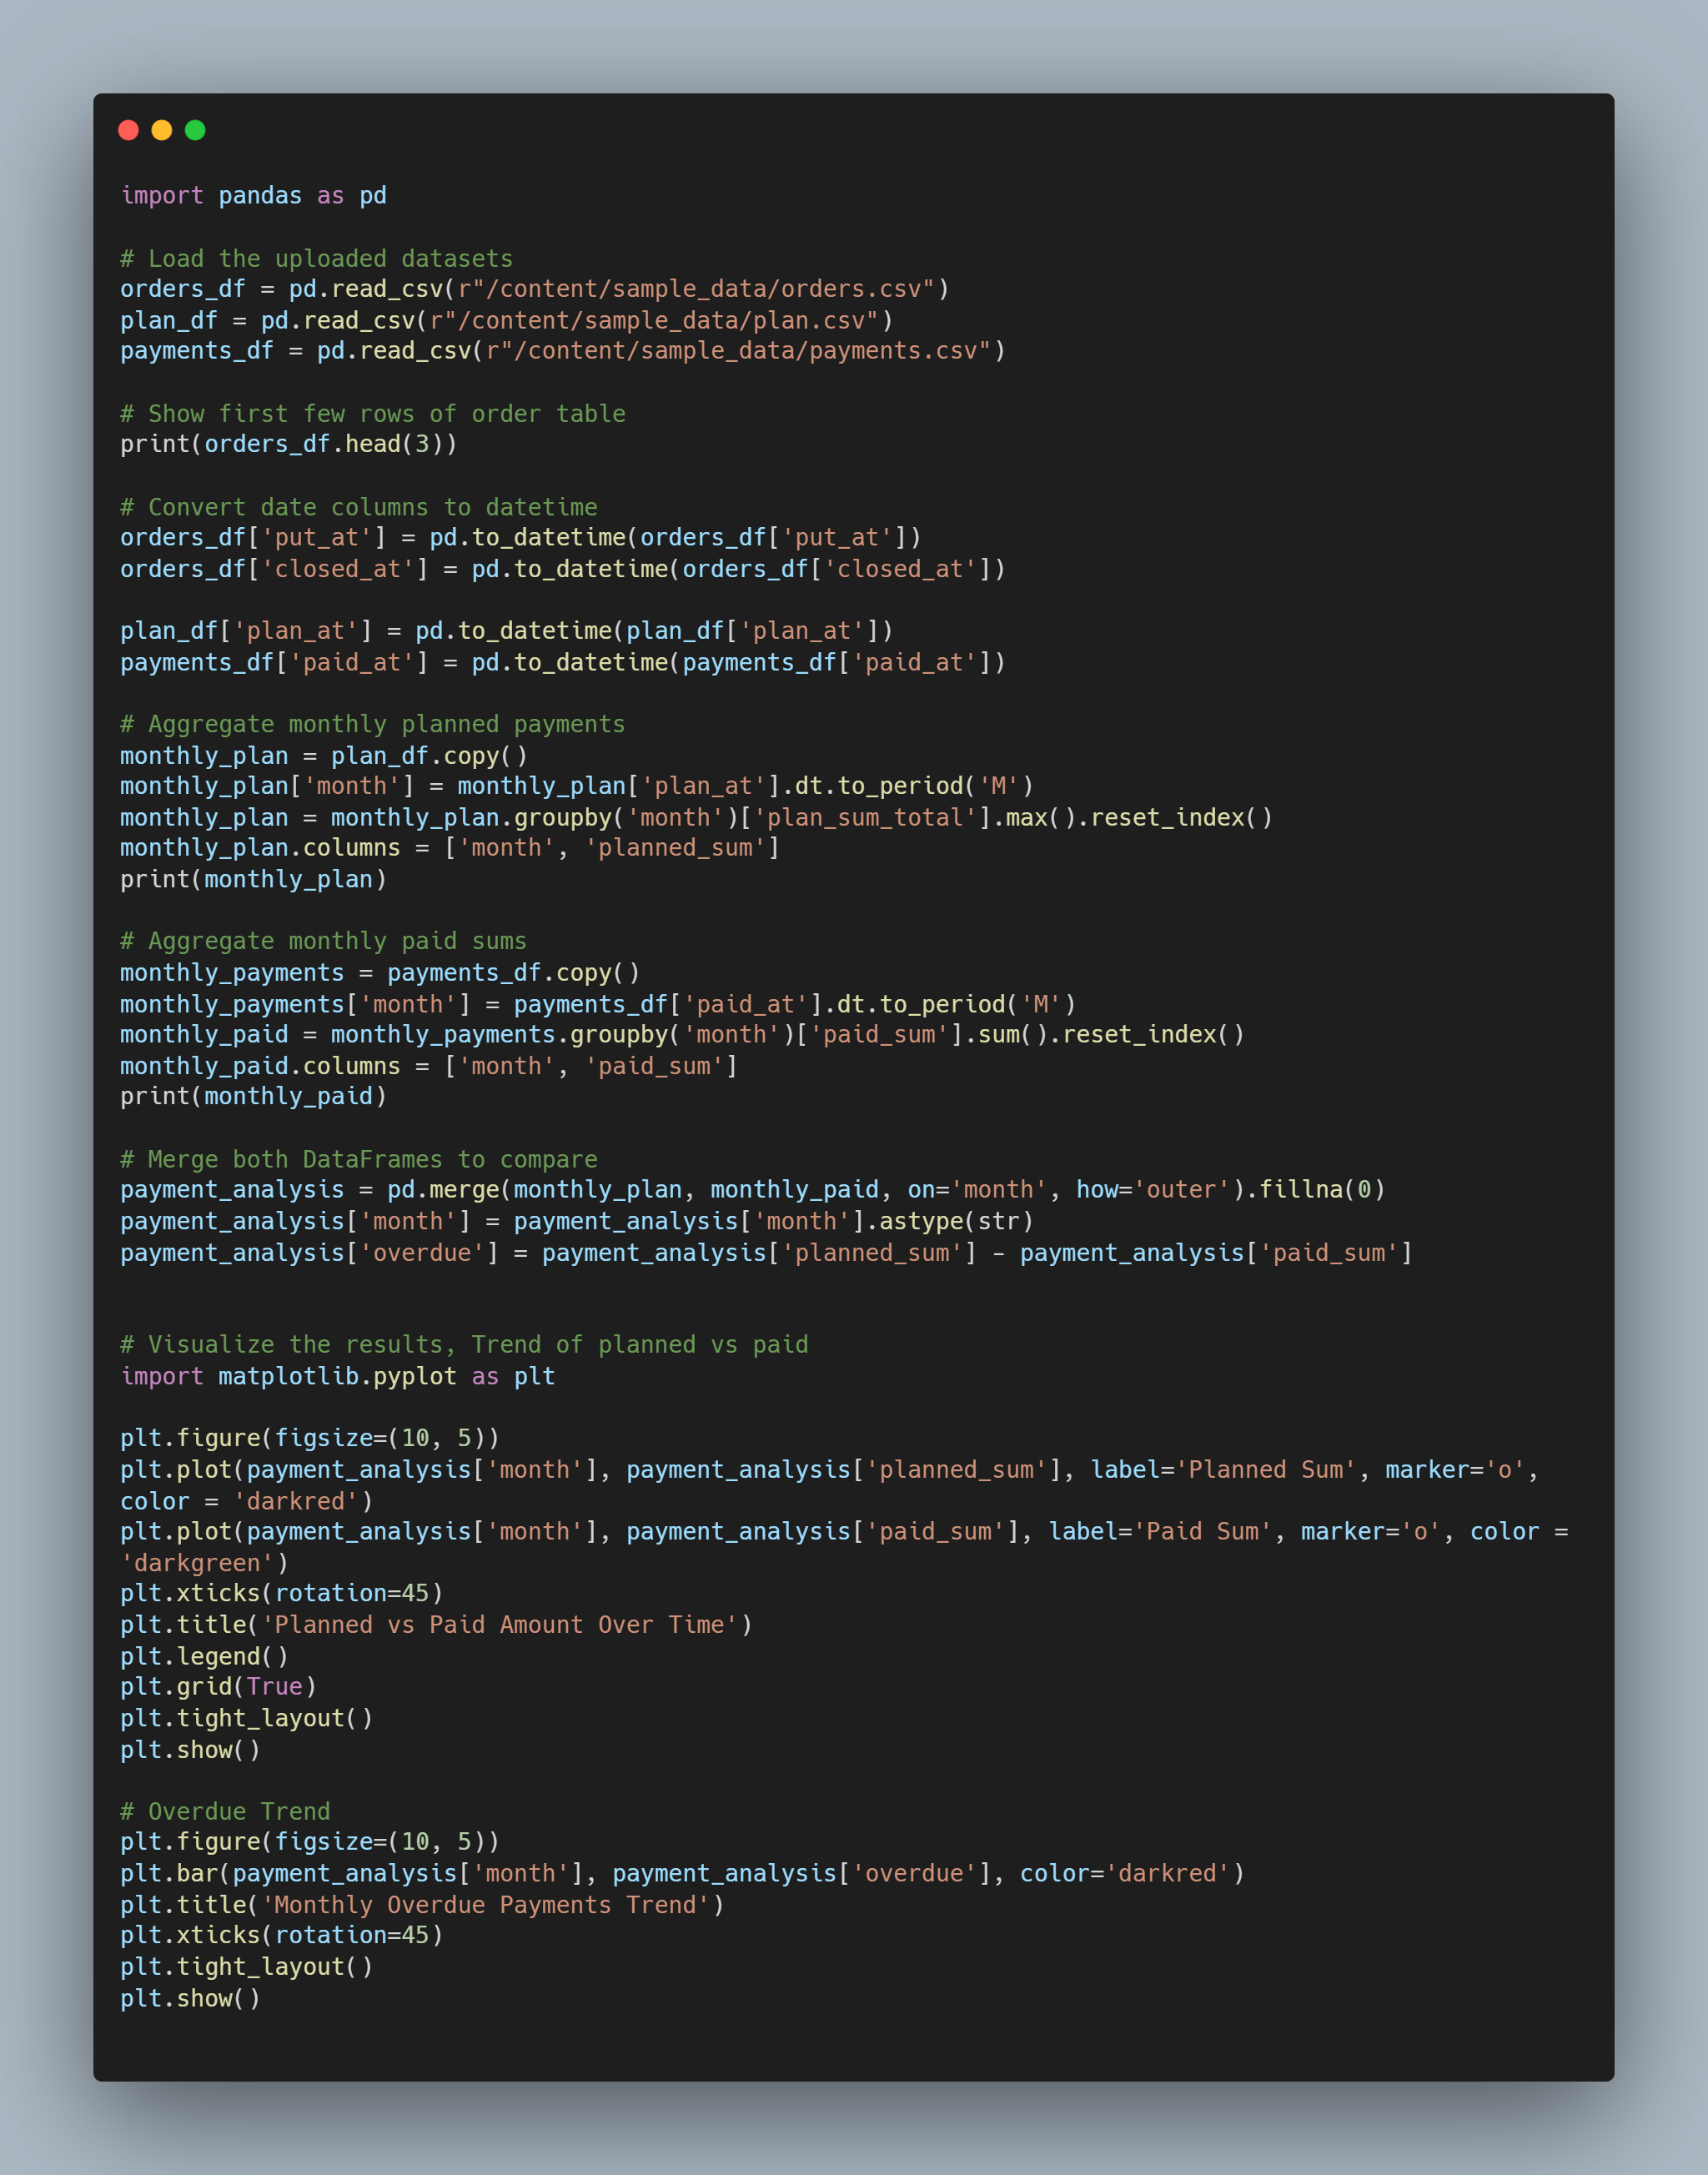Click the green maximize dot
The width and height of the screenshot is (1708, 2175).
pos(195,130)
